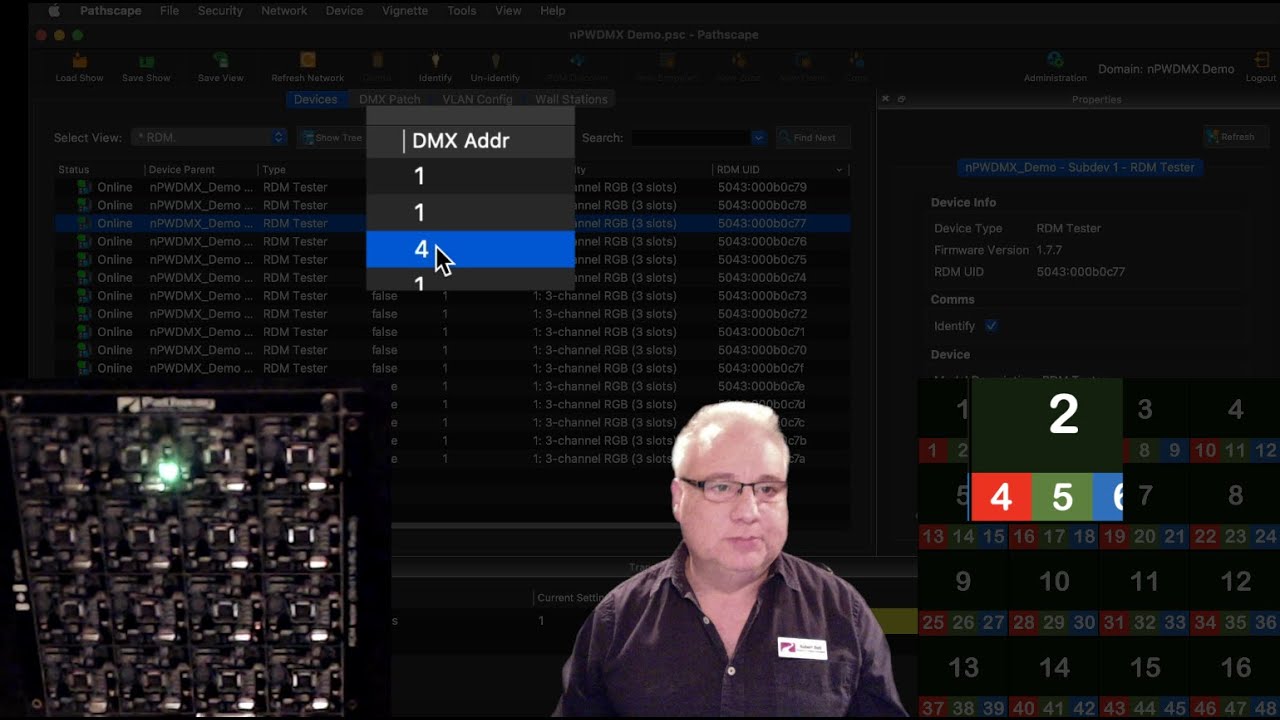Viewport: 1280px width, 720px height.
Task: Click the Identify lightbulb toolbar icon
Action: (x=435, y=61)
